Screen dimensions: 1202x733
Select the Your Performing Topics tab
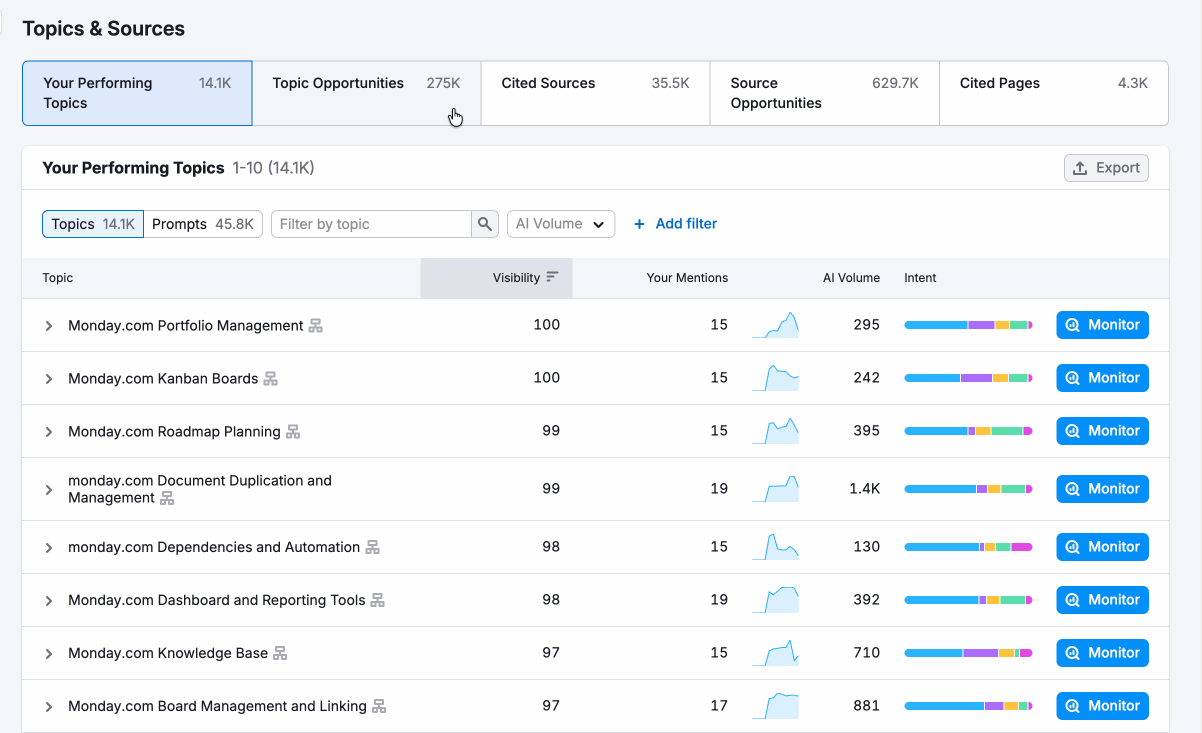(x=137, y=93)
